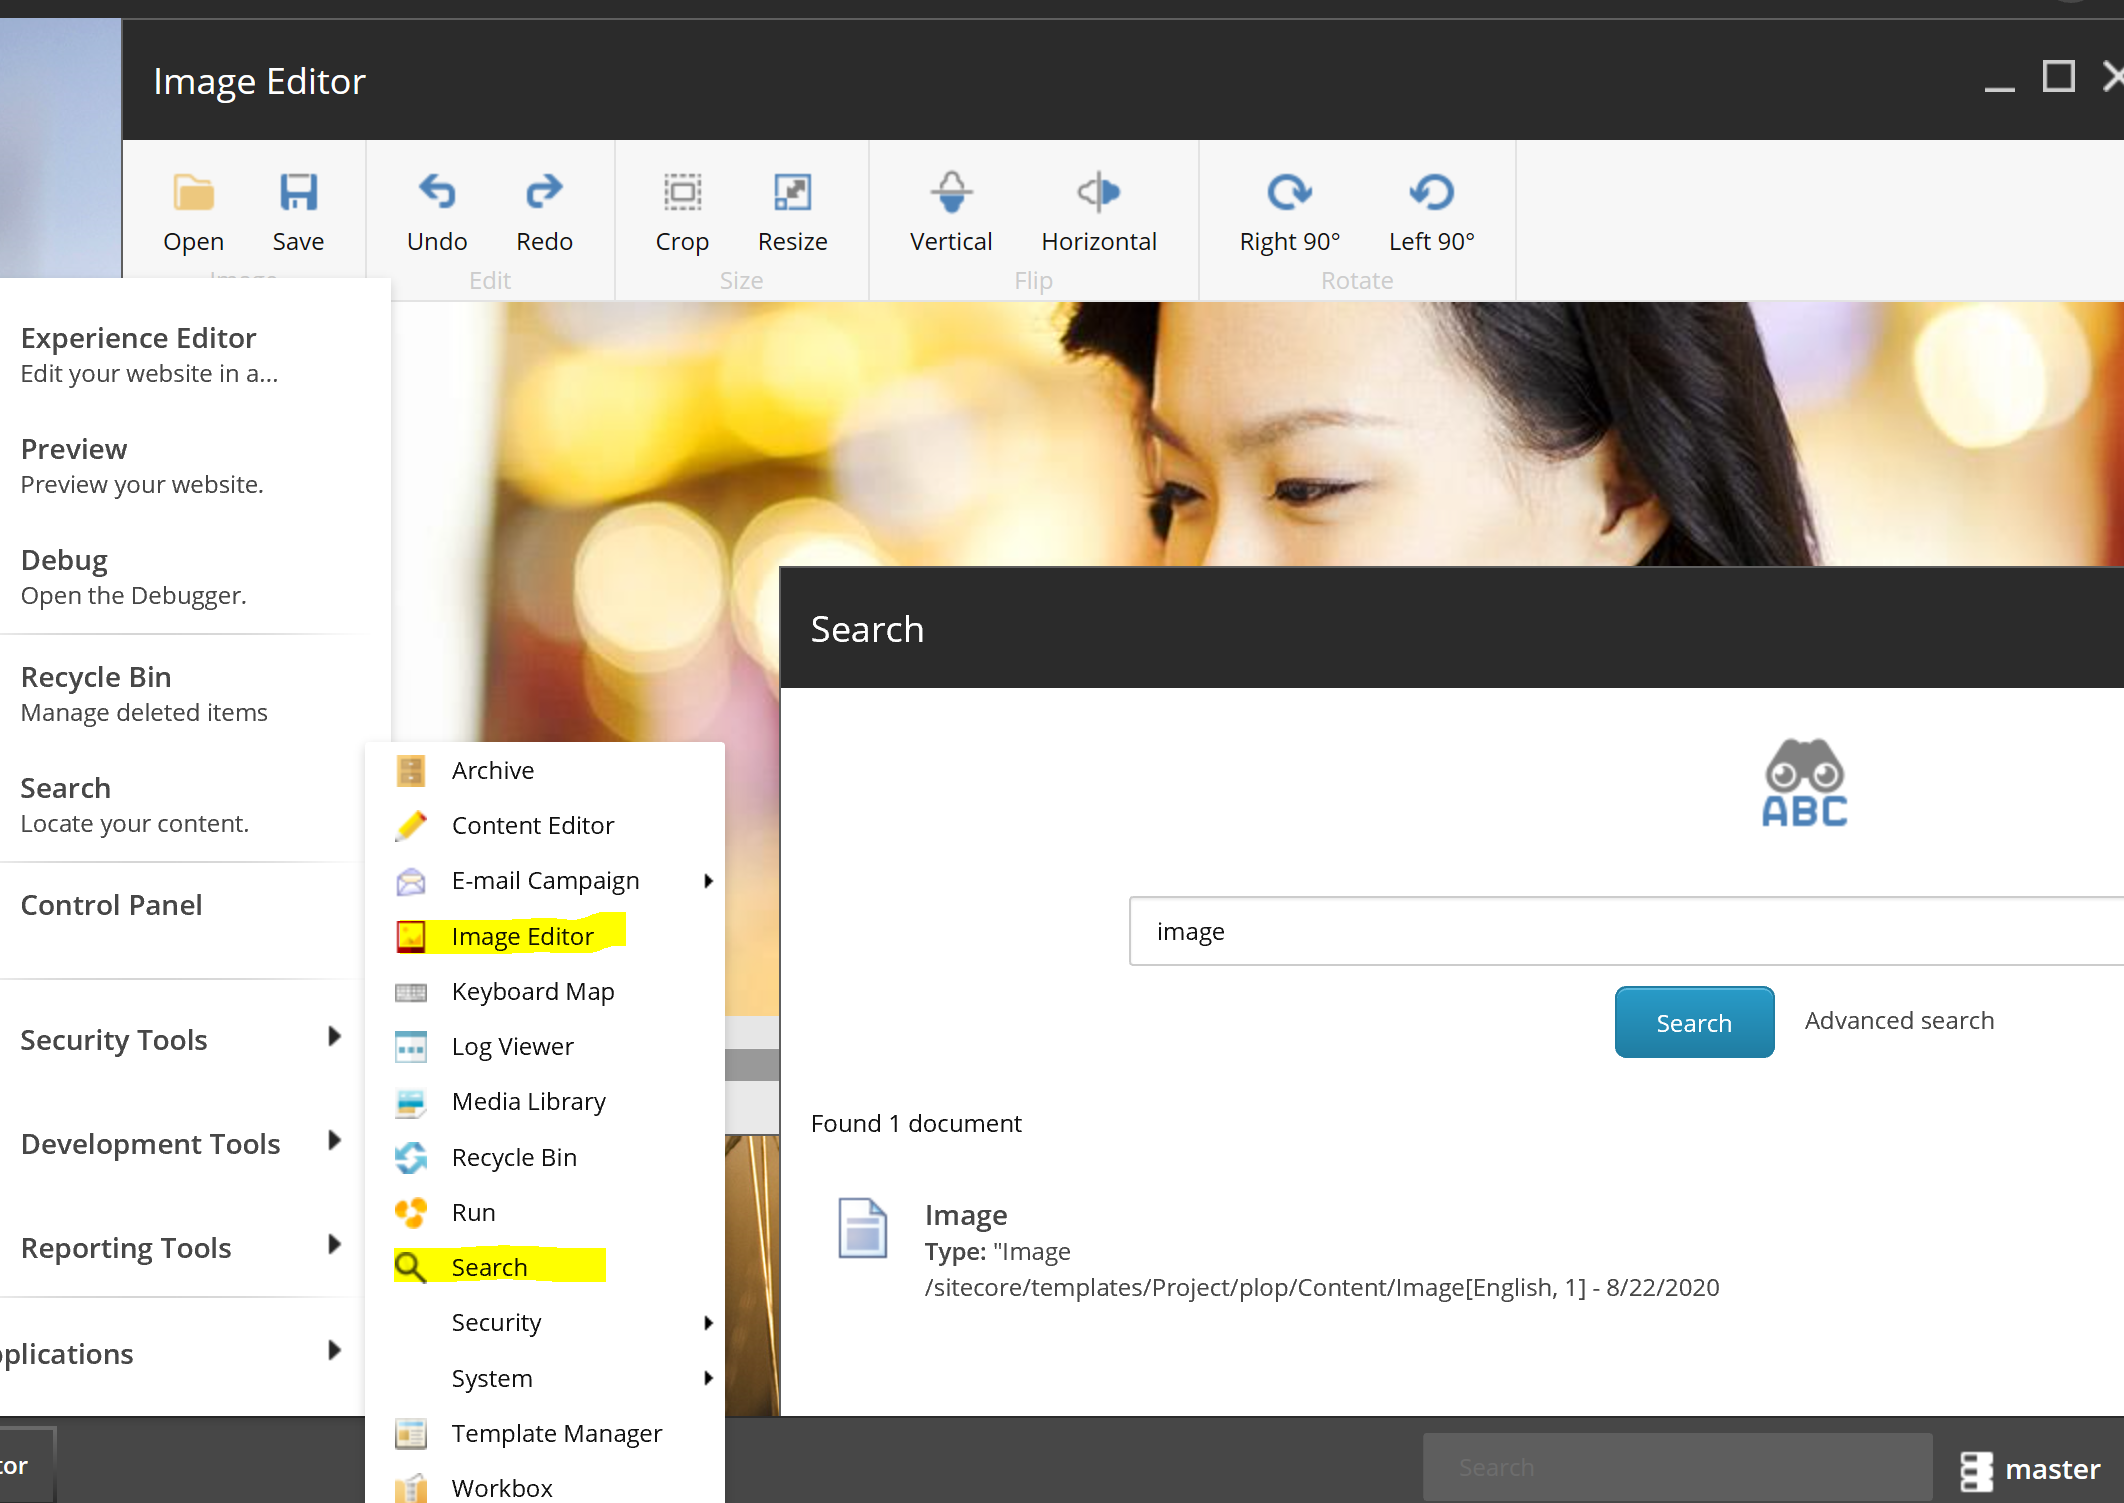This screenshot has width=2124, height=1503.
Task: Click the Log Viewer icon
Action: point(411,1047)
